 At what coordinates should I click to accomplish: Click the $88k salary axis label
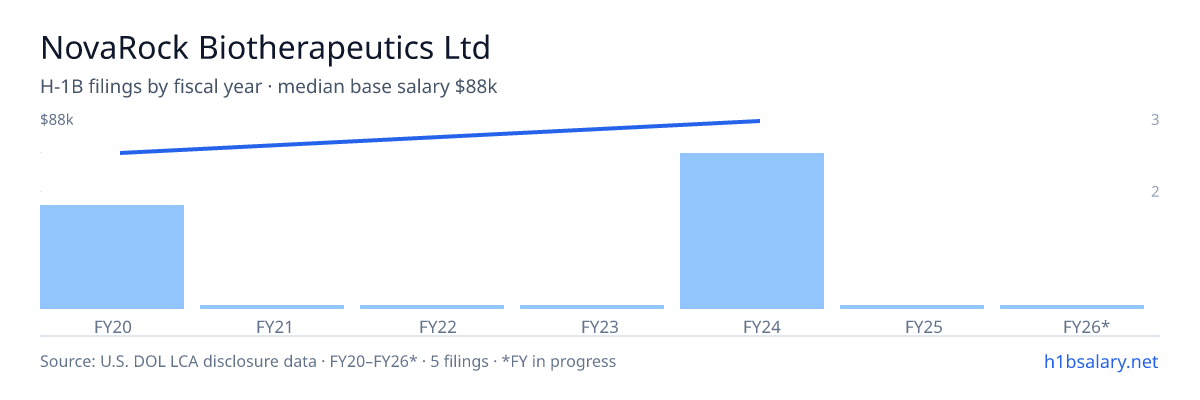57,120
